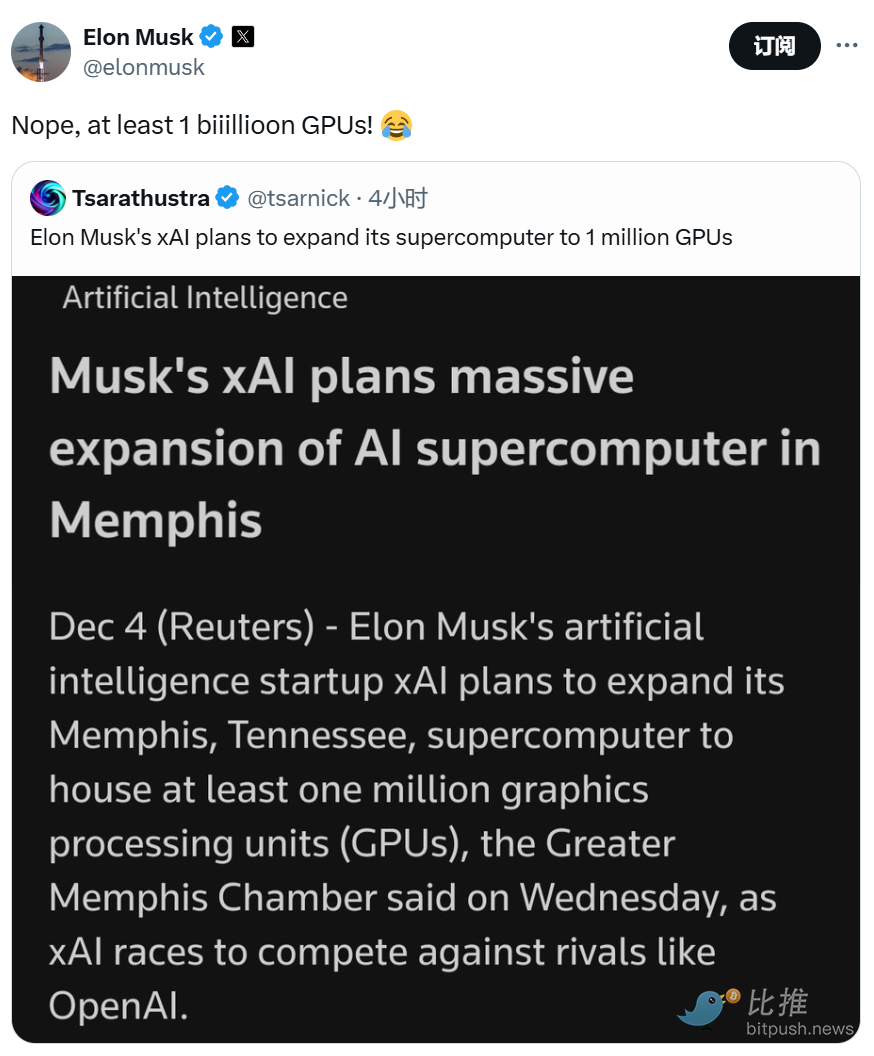Open the quoted tweet about xAI's supercomputer
This screenshot has width=874, height=1056.
pos(381,238)
